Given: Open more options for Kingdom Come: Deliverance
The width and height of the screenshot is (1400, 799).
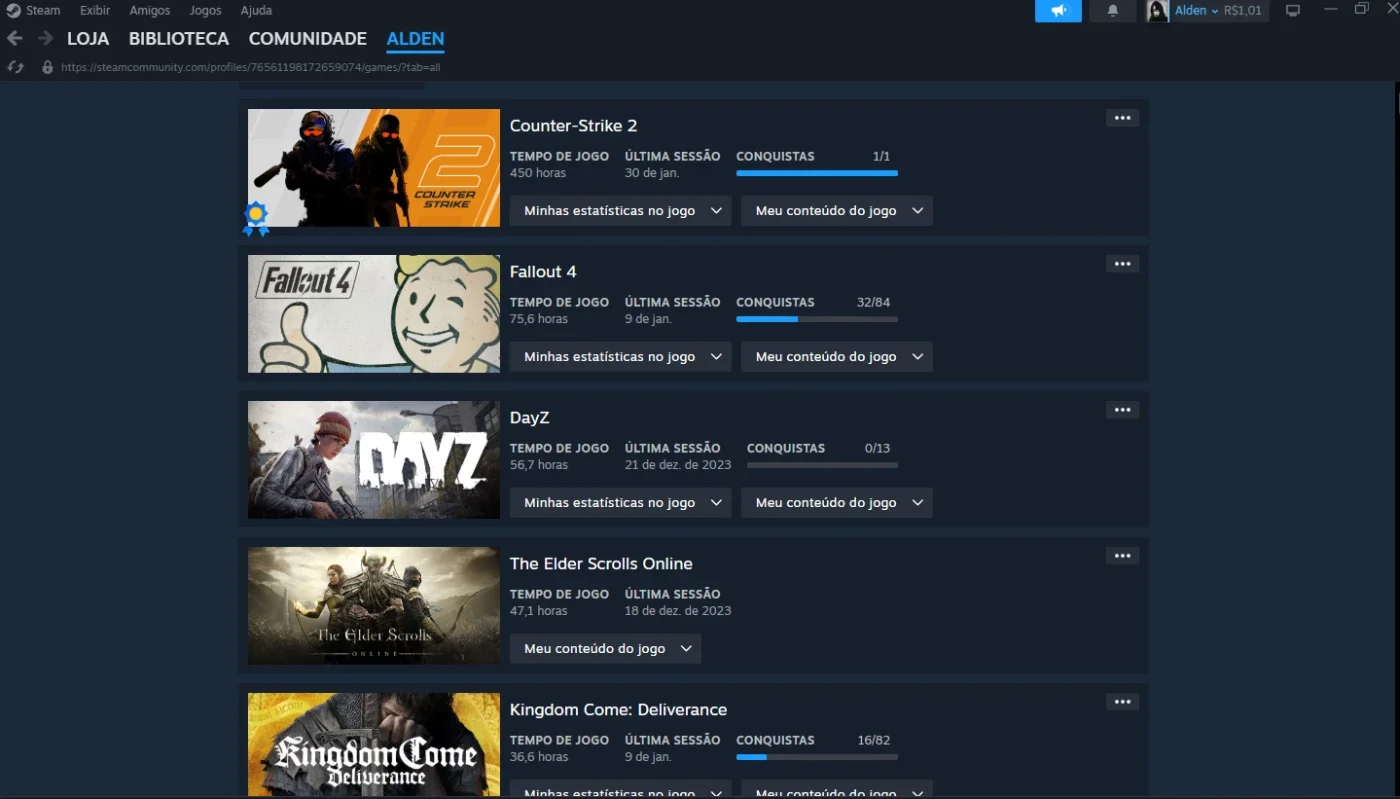Looking at the screenshot, I should coord(1122,702).
